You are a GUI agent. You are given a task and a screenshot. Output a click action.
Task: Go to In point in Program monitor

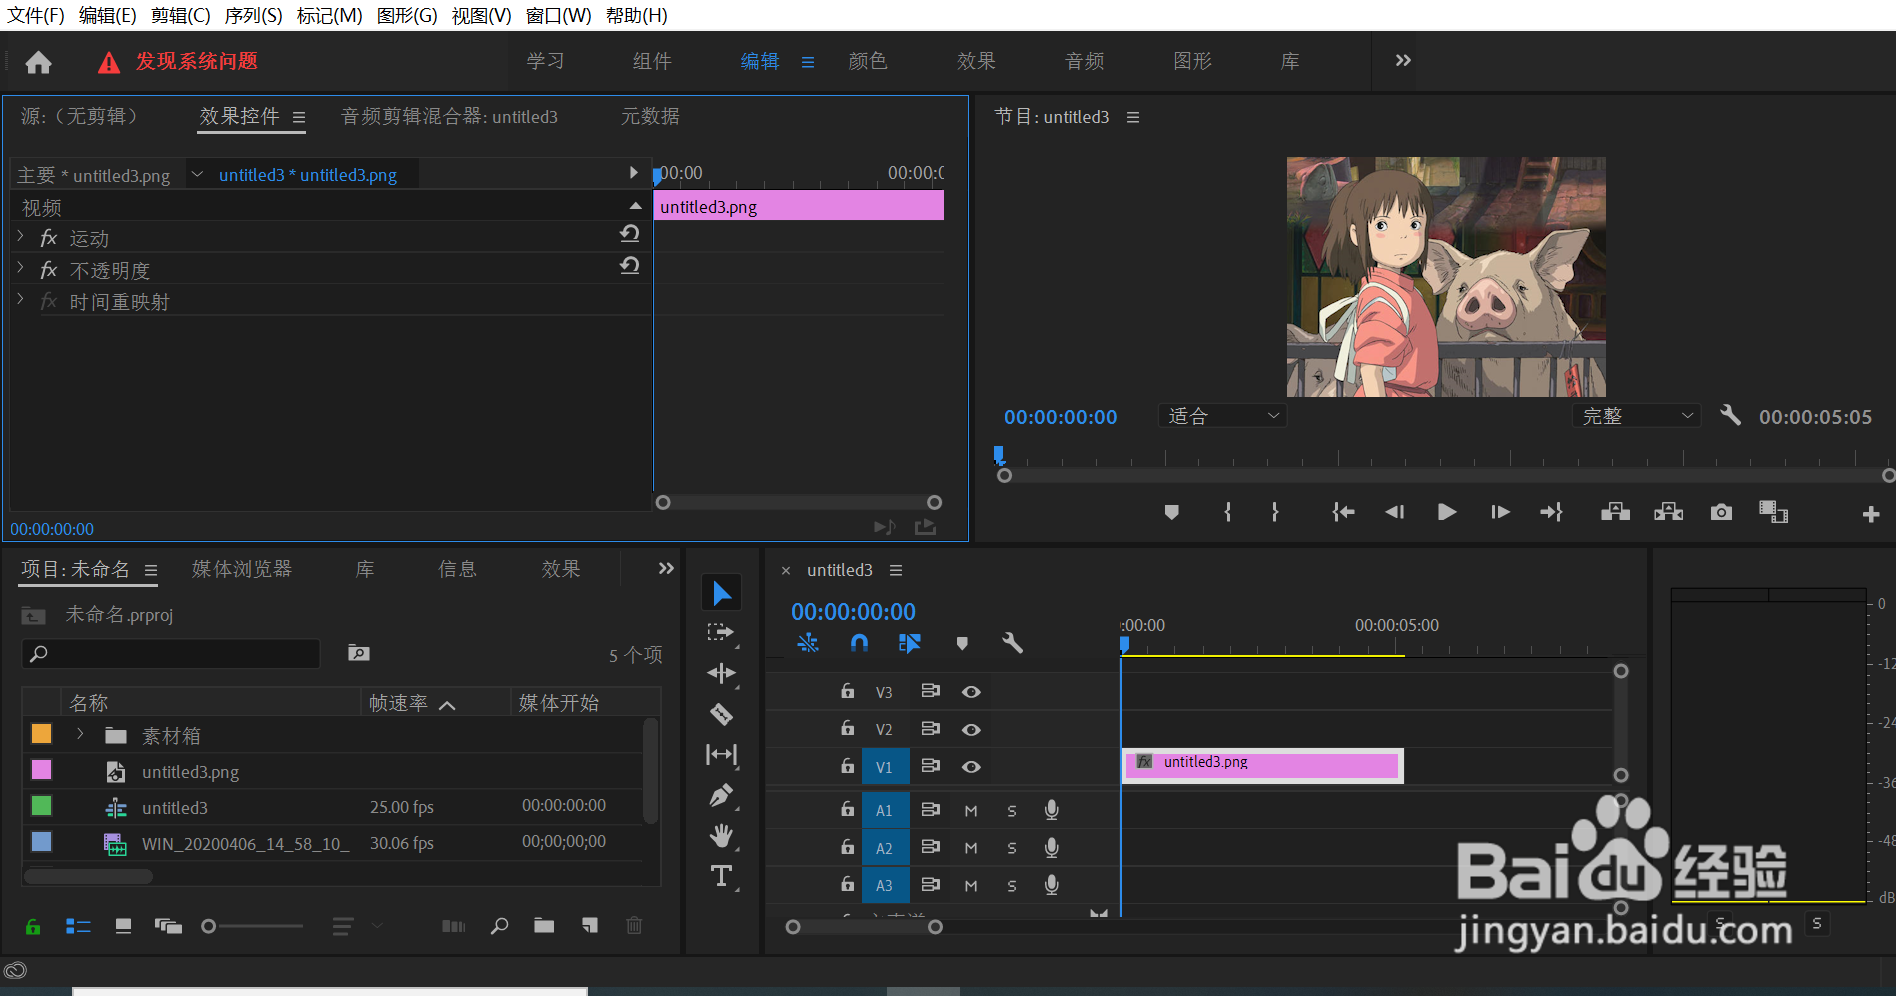(x=1343, y=512)
